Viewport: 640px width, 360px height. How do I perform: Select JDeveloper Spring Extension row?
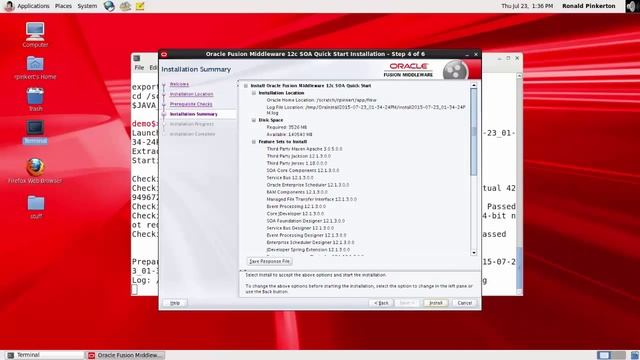point(308,249)
